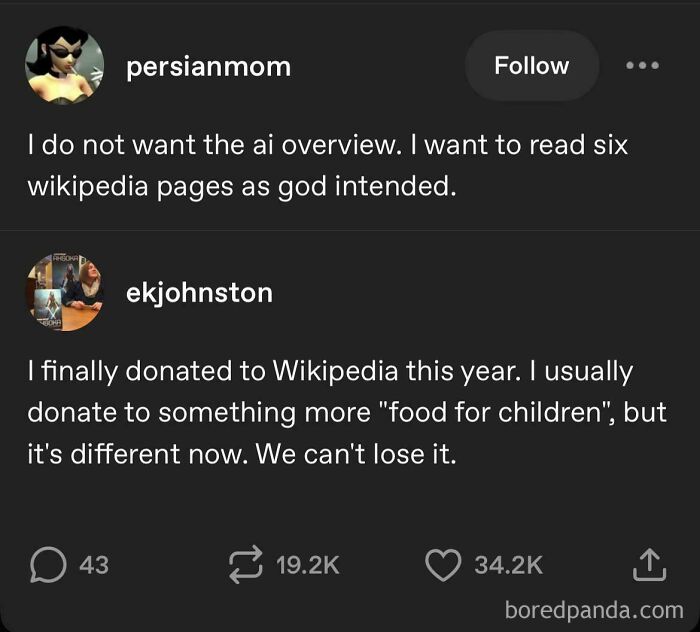Viewport: 700px width, 632px height.
Task: Follow the persianmom account
Action: [x=531, y=66]
